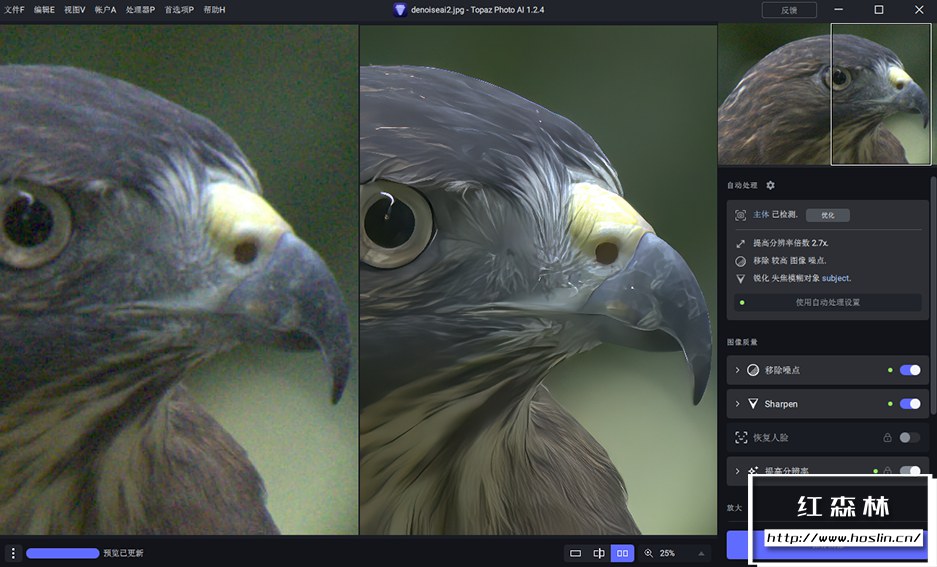Click the 反馈 feedback button
Screen dimensions: 937x567
[789, 10]
